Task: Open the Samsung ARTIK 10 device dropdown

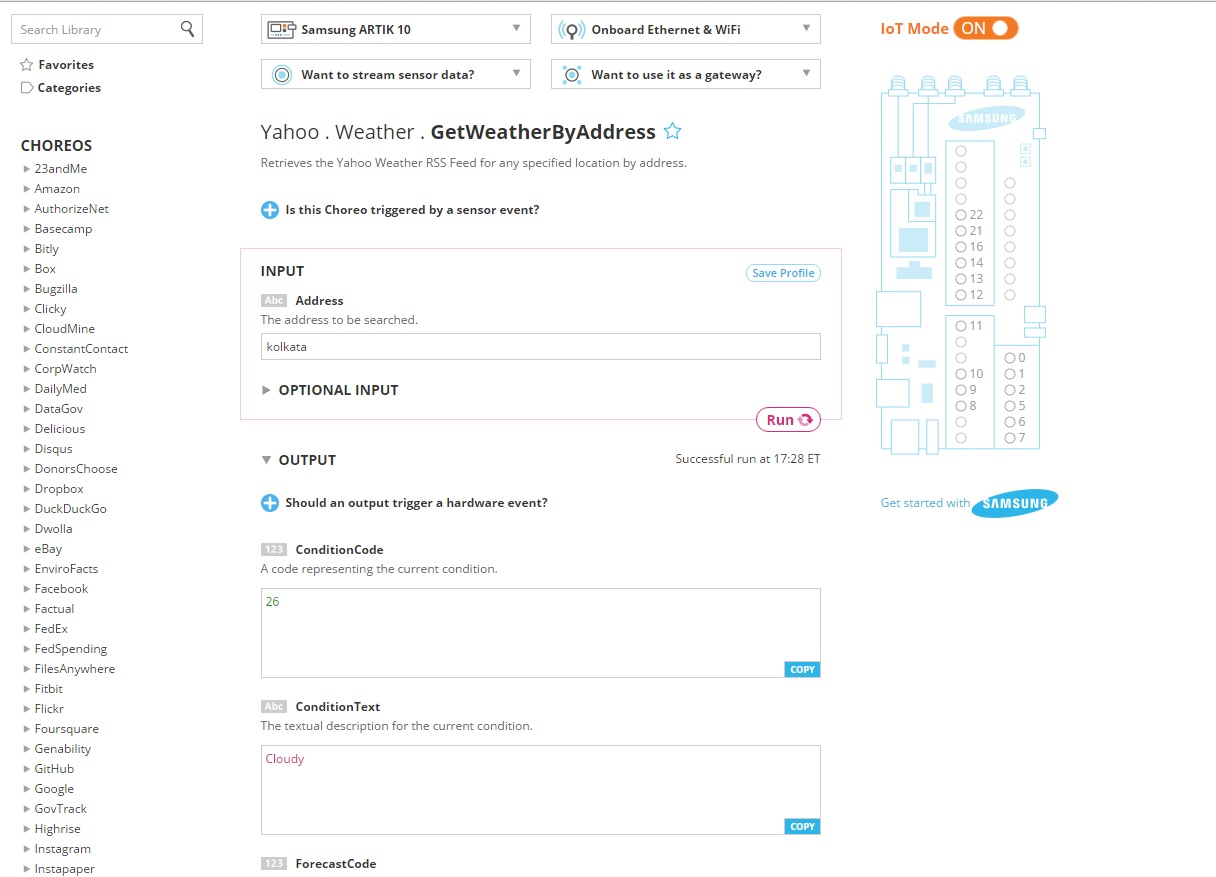Action: coord(395,29)
